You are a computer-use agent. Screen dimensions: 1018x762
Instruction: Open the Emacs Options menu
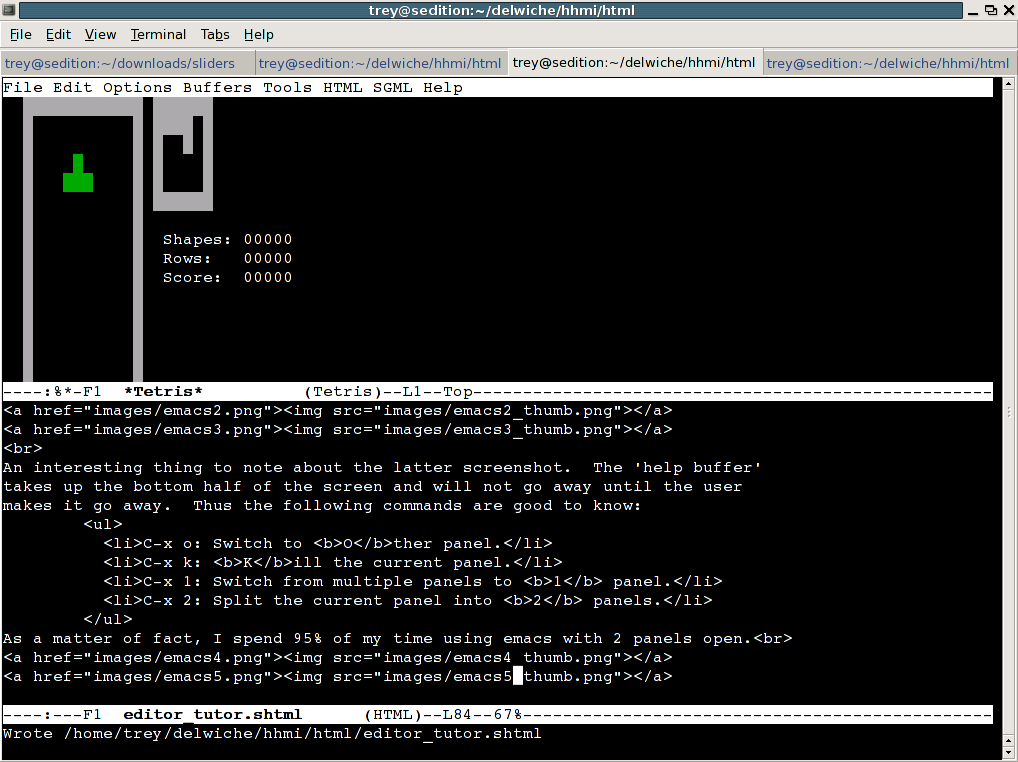pyautogui.click(x=138, y=88)
